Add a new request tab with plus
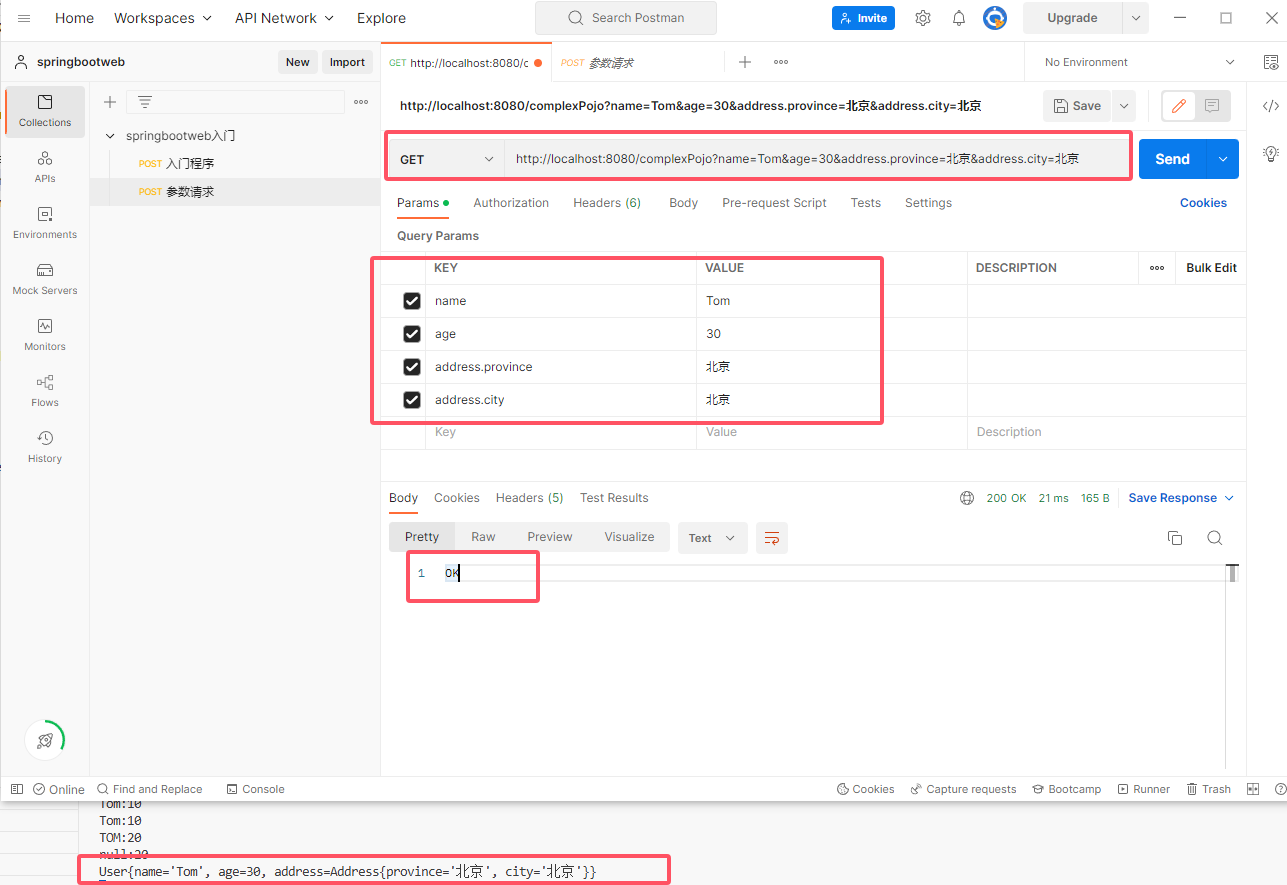Viewport: 1287px width, 885px height. coord(745,62)
